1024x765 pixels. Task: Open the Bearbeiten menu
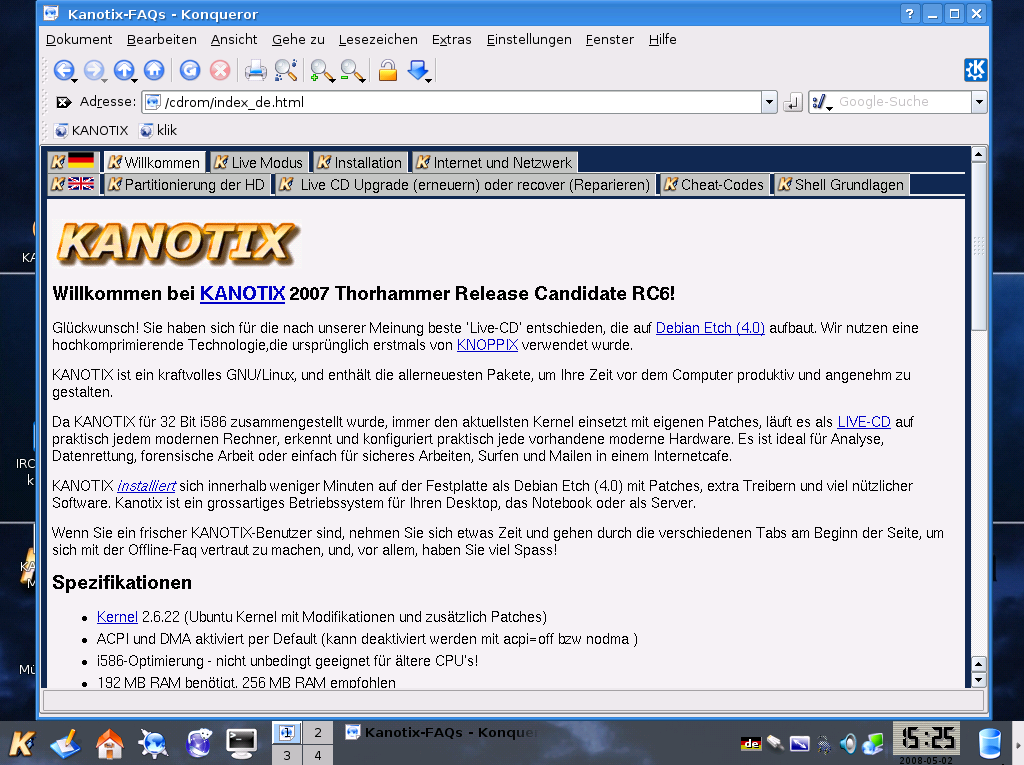tap(161, 39)
